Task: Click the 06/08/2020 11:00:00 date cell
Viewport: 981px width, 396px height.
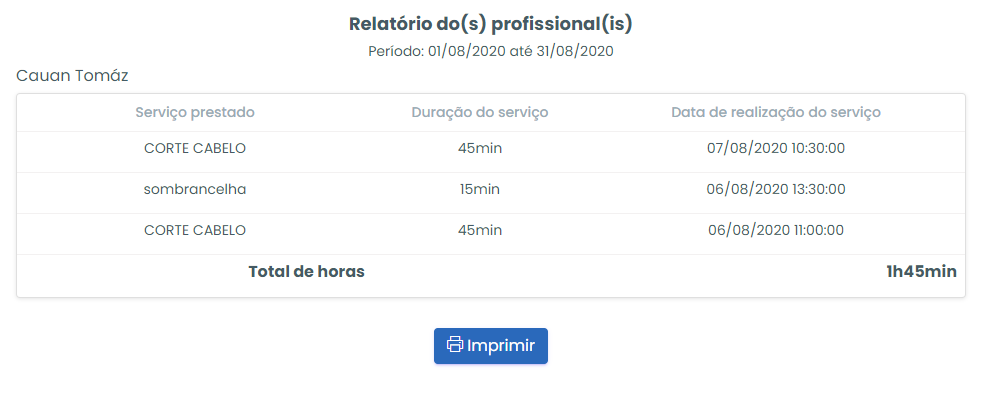Action: pyautogui.click(x=776, y=230)
